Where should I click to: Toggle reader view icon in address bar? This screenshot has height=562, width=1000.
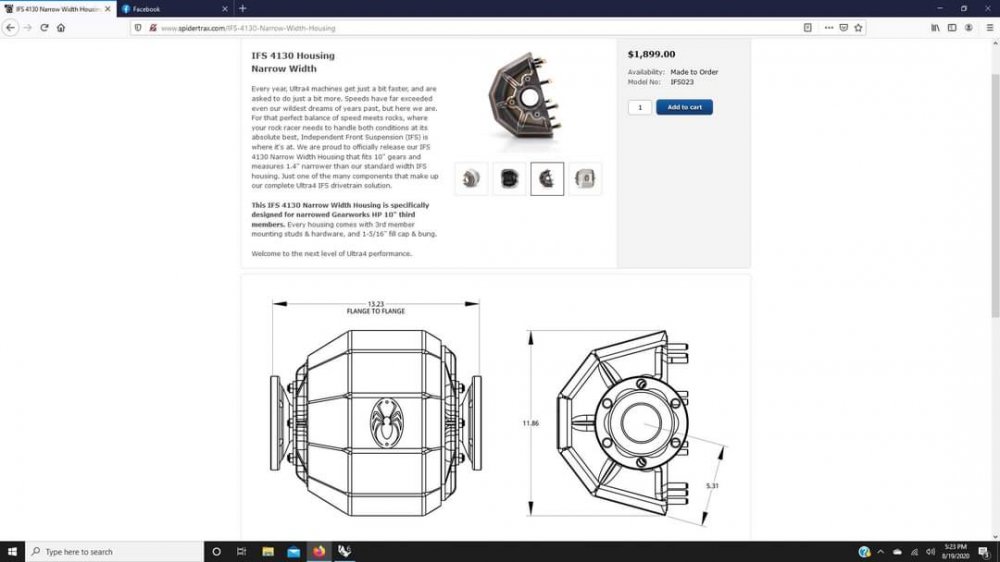point(808,28)
